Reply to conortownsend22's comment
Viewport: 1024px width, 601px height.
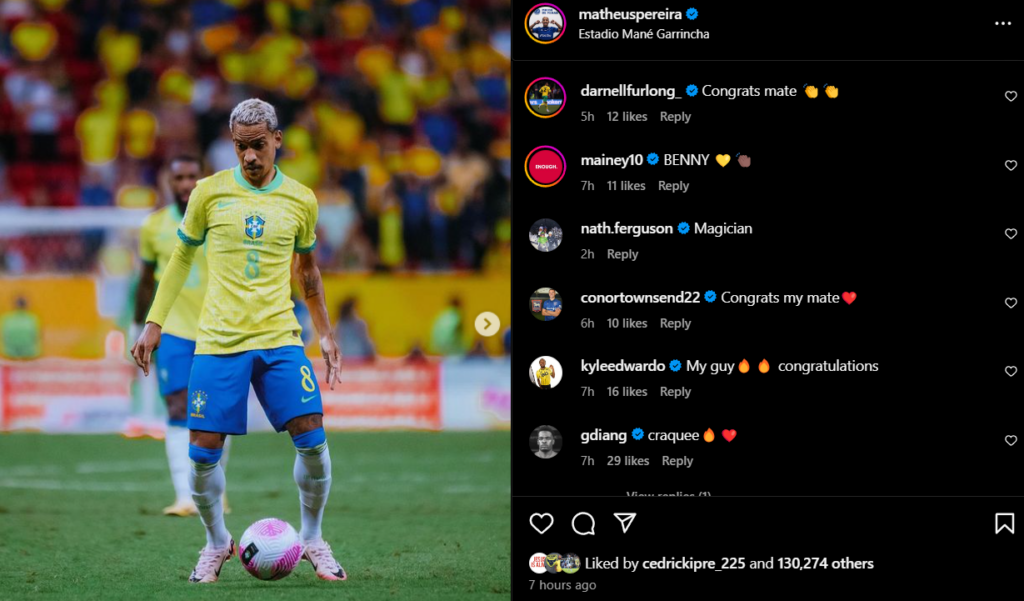(x=675, y=323)
